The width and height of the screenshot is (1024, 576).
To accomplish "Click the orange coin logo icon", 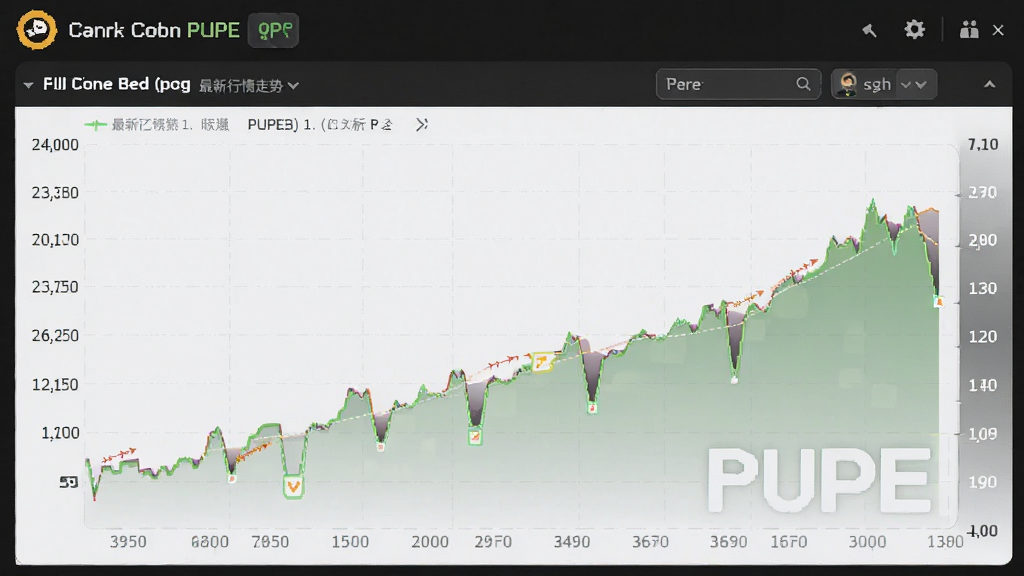I will [x=37, y=29].
